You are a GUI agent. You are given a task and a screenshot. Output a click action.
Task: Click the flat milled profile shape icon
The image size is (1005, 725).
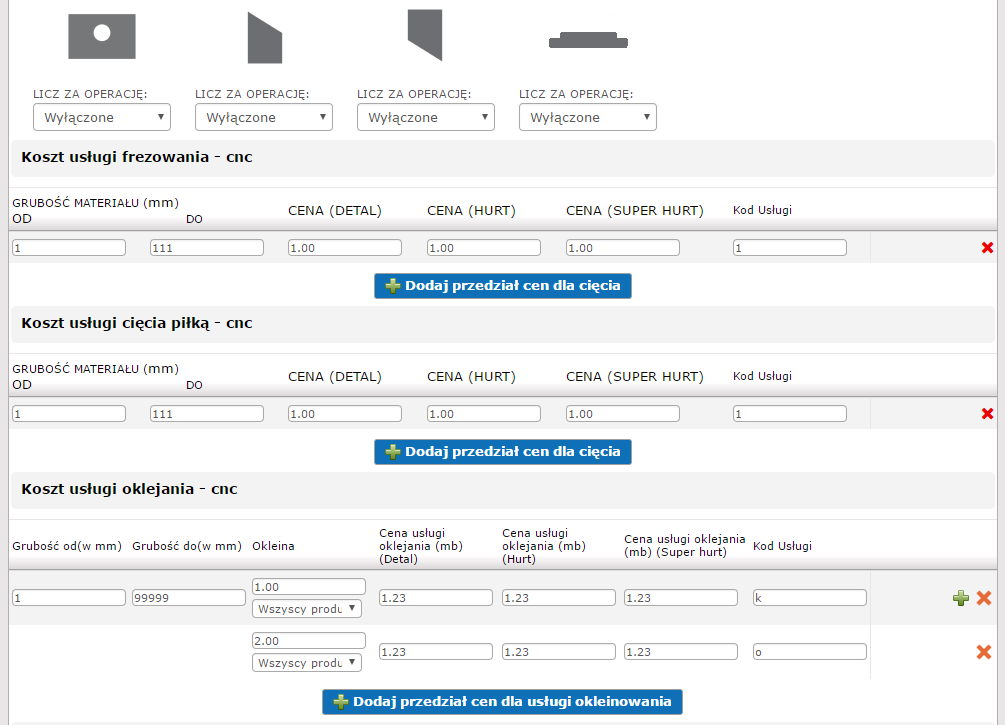(x=588, y=40)
